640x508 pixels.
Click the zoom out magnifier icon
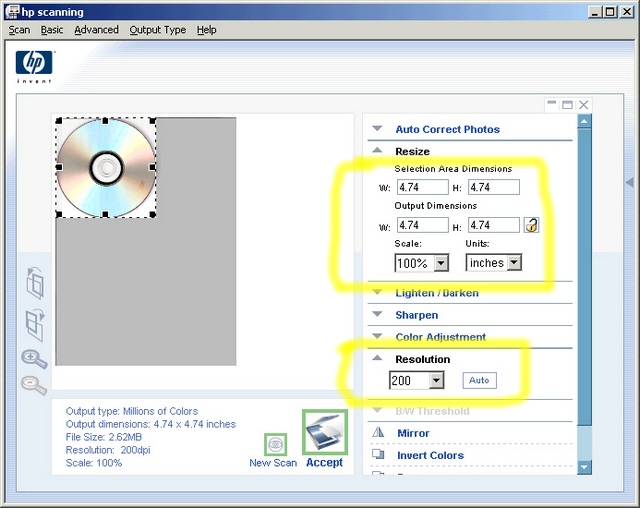(x=34, y=385)
